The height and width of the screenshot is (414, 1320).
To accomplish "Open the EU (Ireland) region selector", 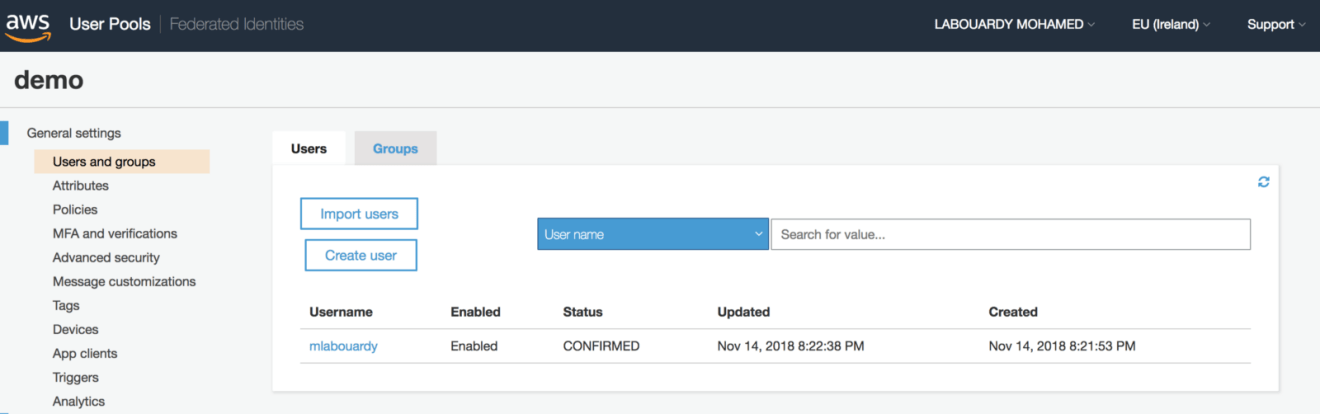I will [1171, 25].
